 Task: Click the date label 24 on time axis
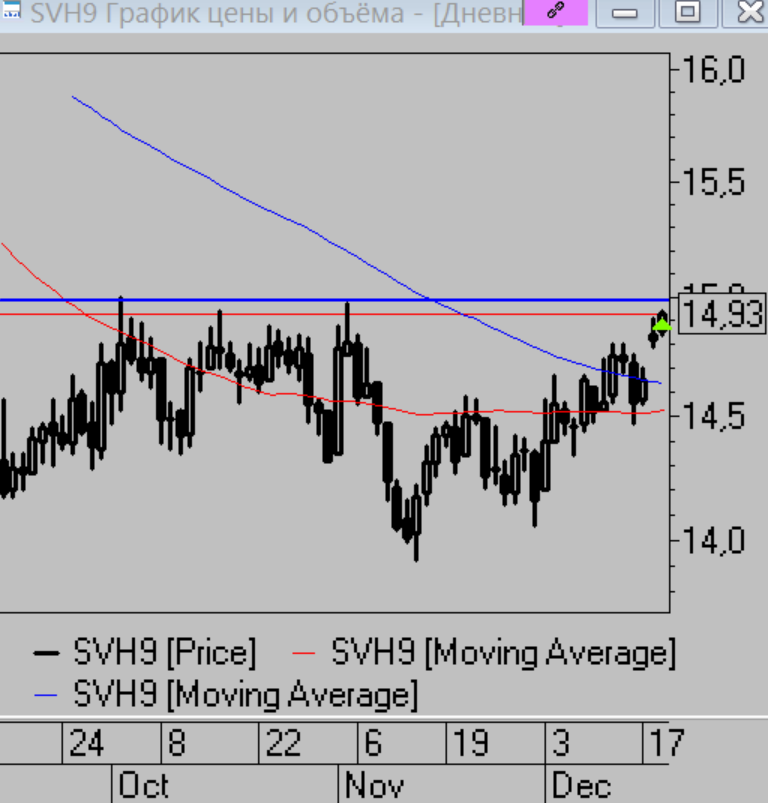point(86,744)
